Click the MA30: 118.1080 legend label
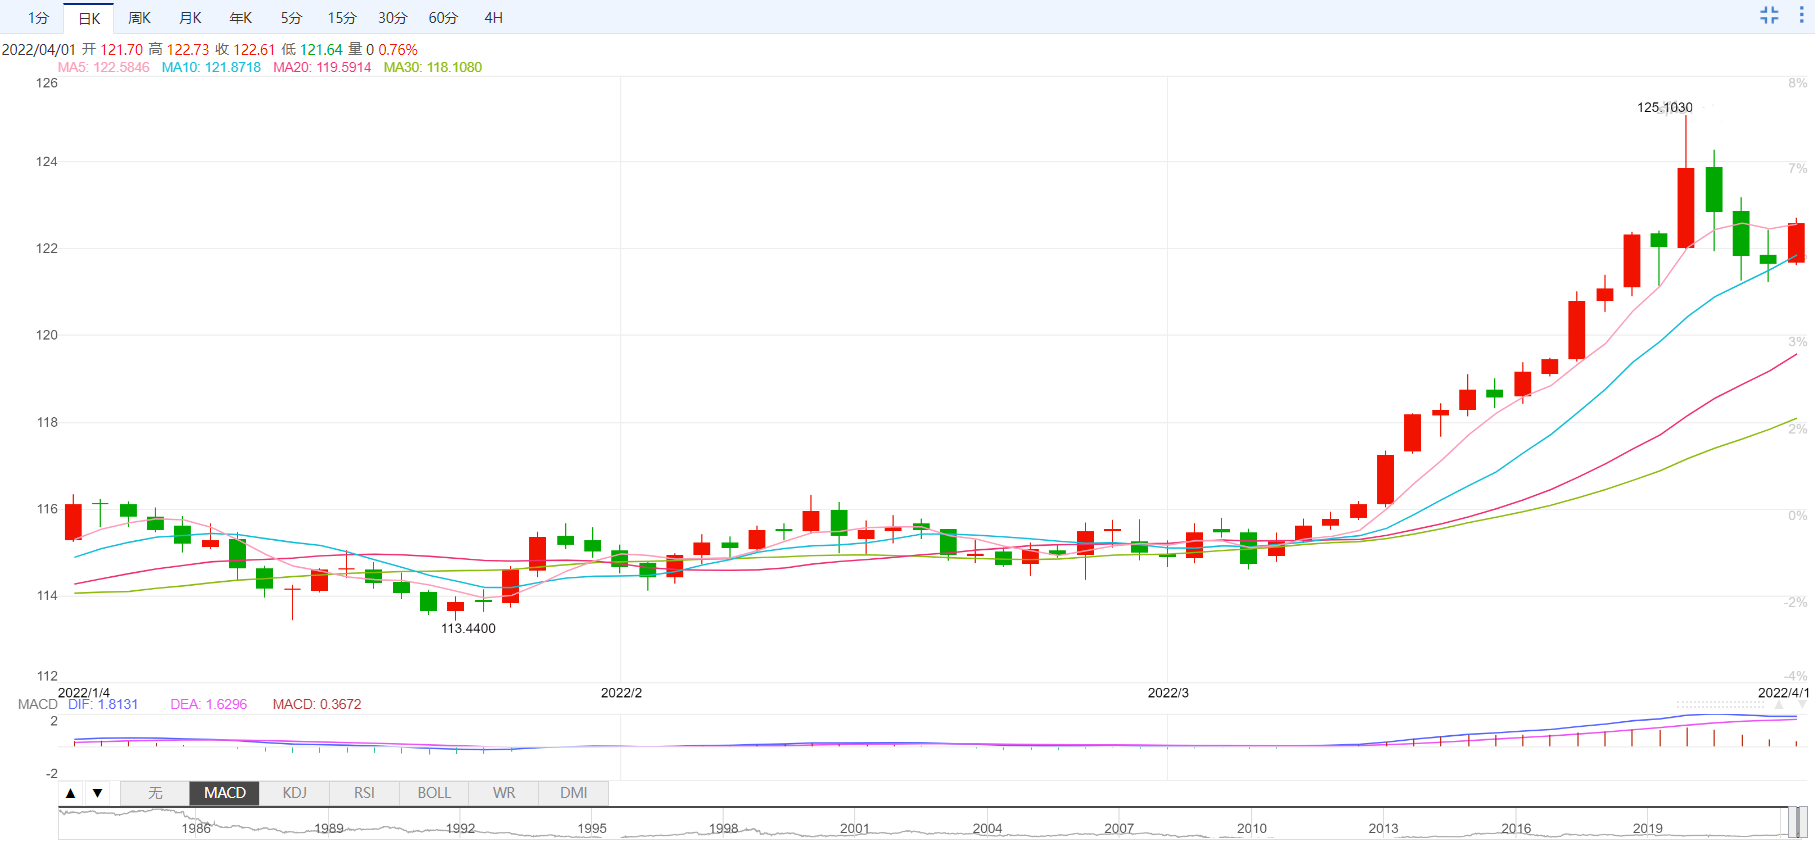The height and width of the screenshot is (856, 1815). [433, 67]
